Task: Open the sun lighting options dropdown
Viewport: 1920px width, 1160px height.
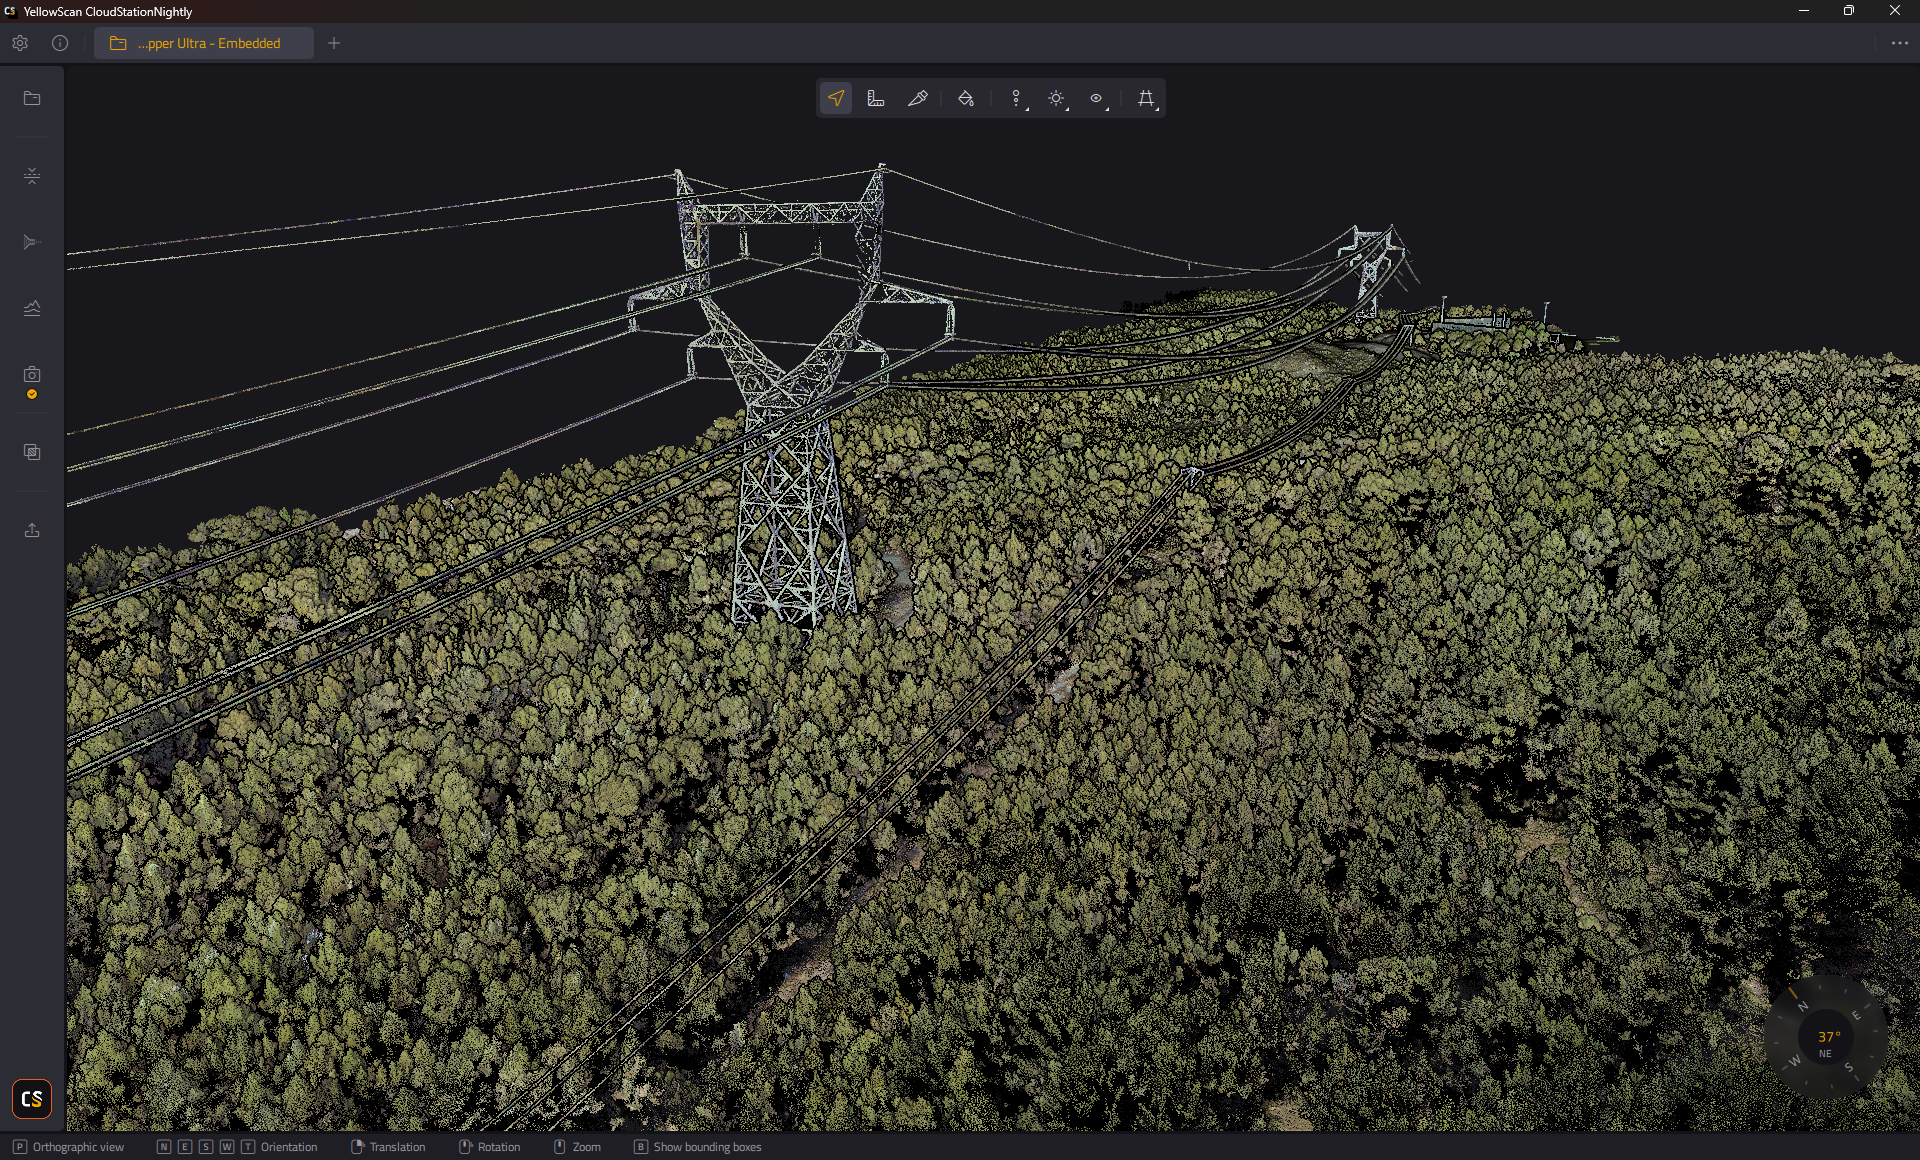Action: [x=1057, y=98]
